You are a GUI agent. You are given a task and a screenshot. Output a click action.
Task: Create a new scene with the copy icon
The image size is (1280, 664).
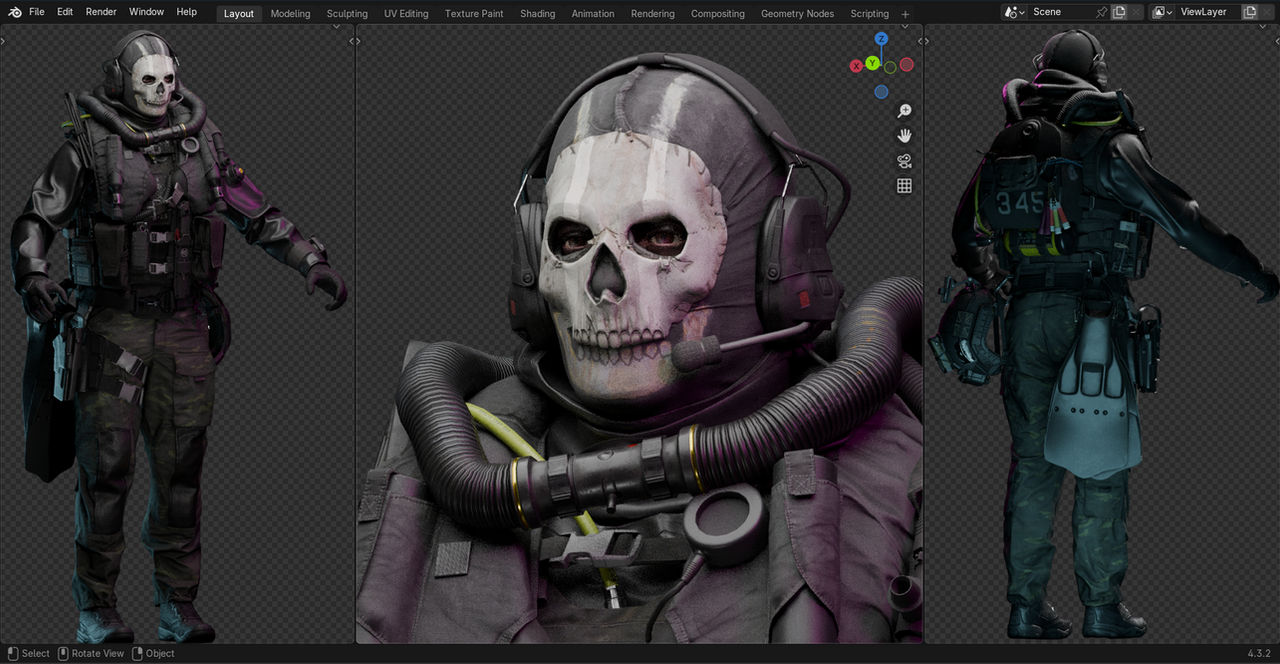point(1119,12)
